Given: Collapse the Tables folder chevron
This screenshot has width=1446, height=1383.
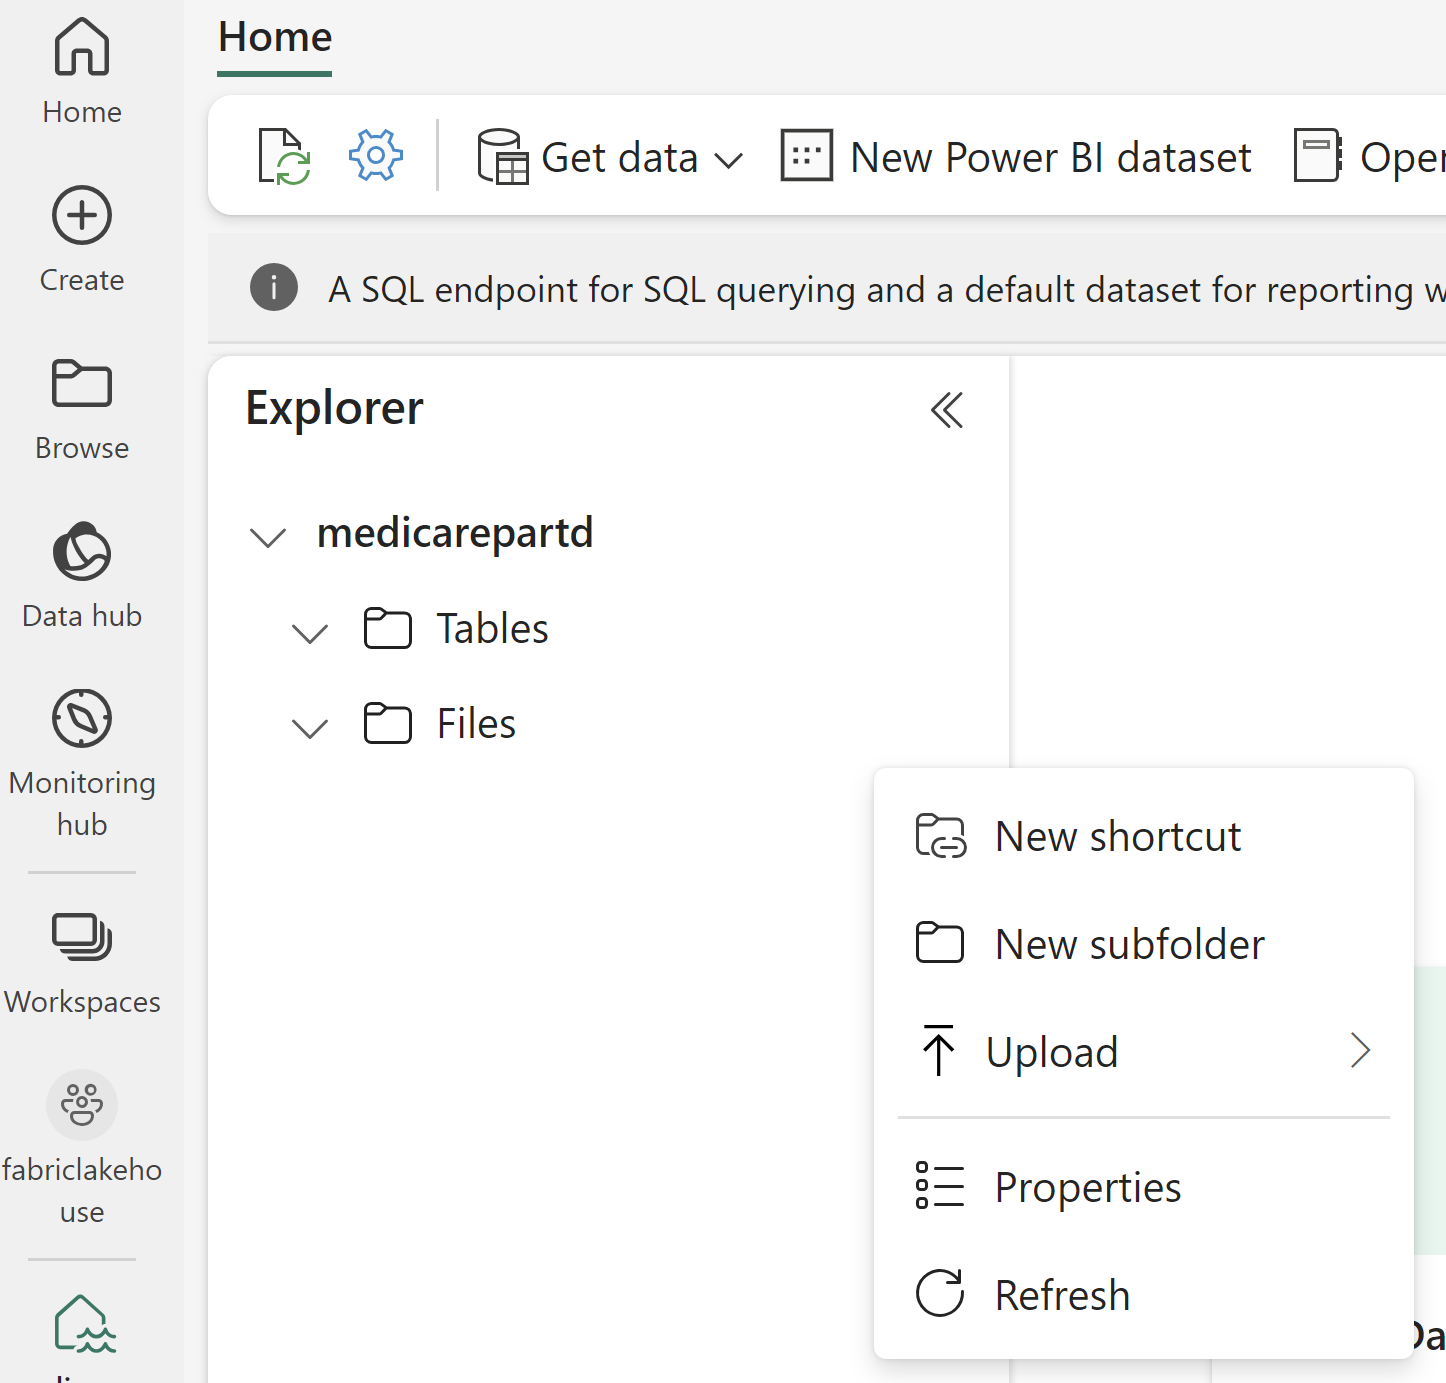Looking at the screenshot, I should coord(310,632).
